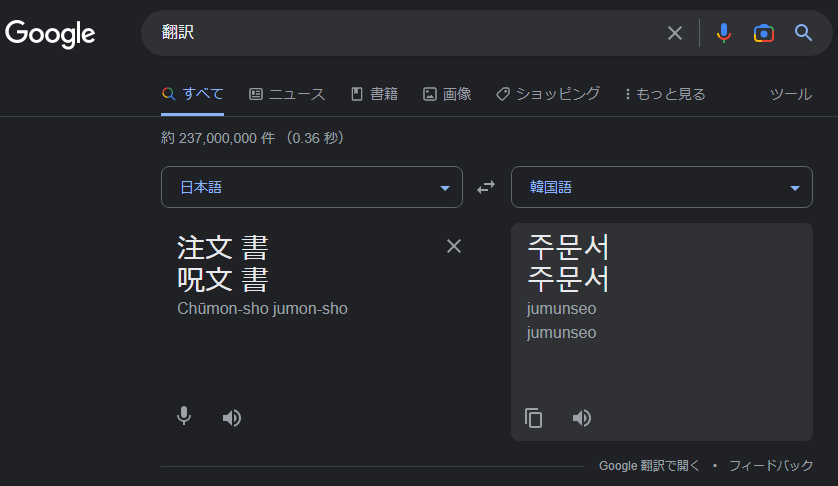Clear the search box with the X icon

tap(674, 33)
